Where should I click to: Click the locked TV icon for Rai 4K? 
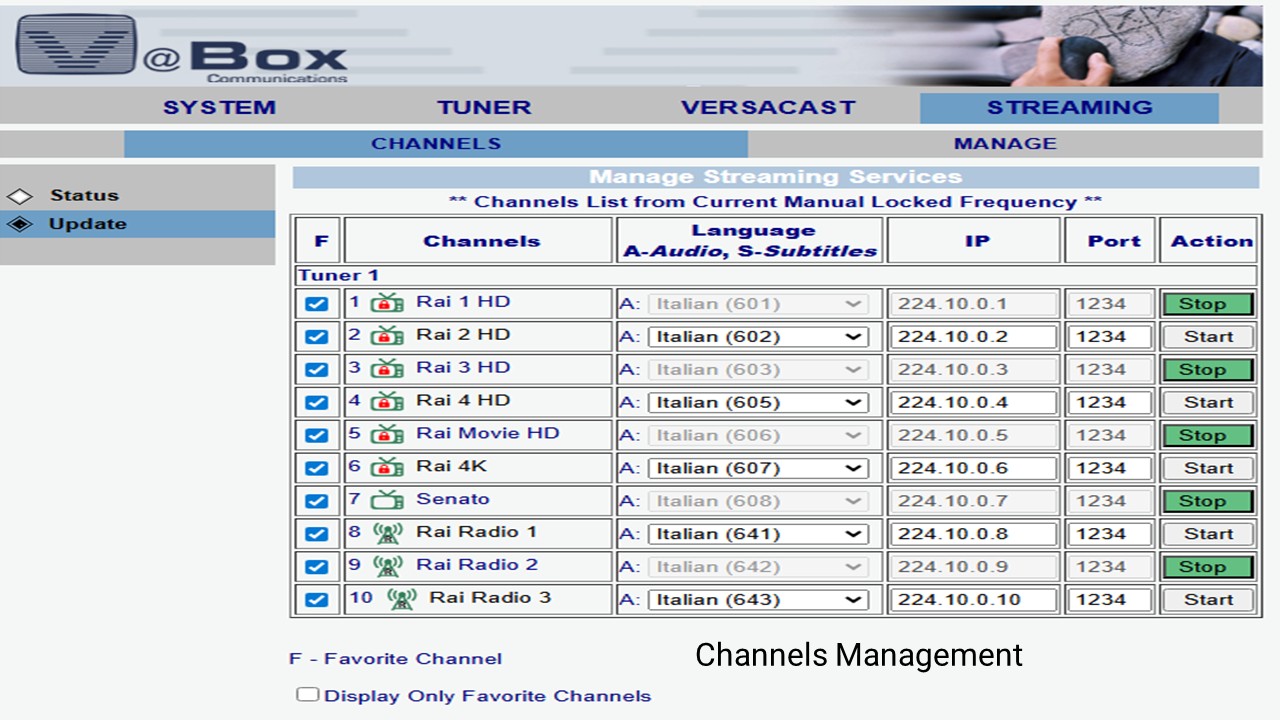click(x=387, y=468)
